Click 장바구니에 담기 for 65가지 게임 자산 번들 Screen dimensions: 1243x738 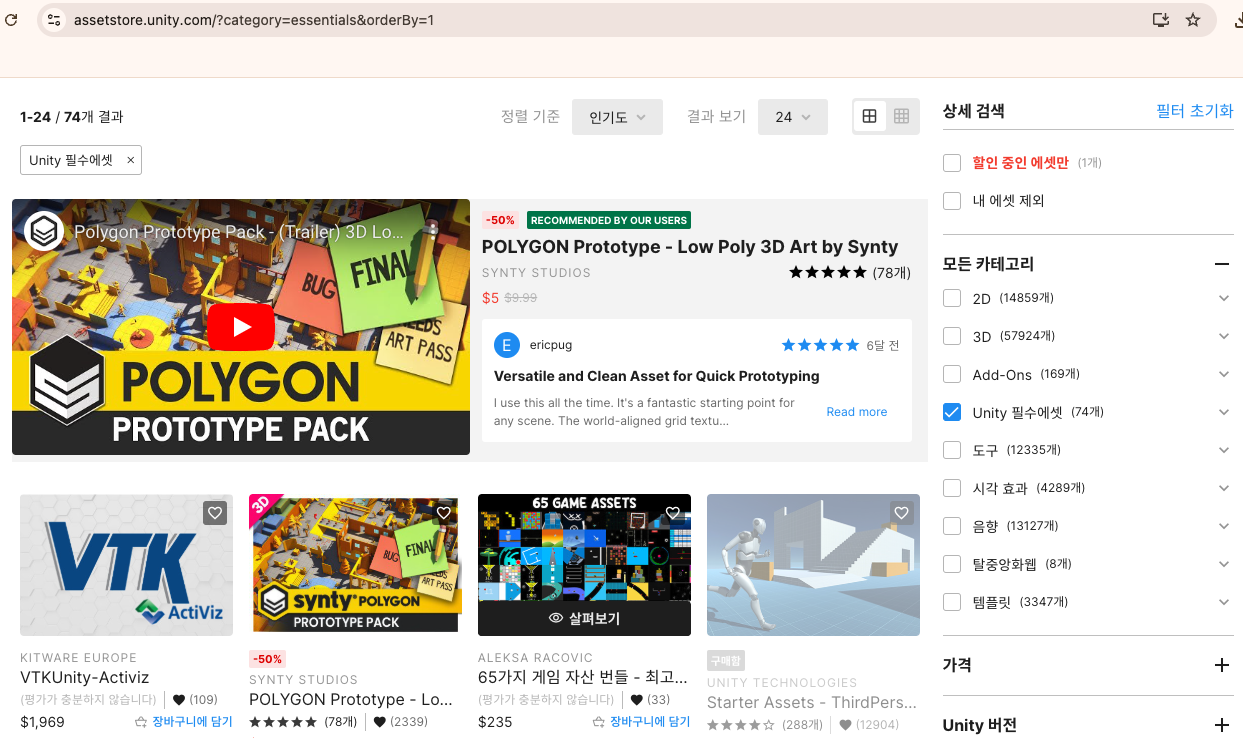point(650,722)
